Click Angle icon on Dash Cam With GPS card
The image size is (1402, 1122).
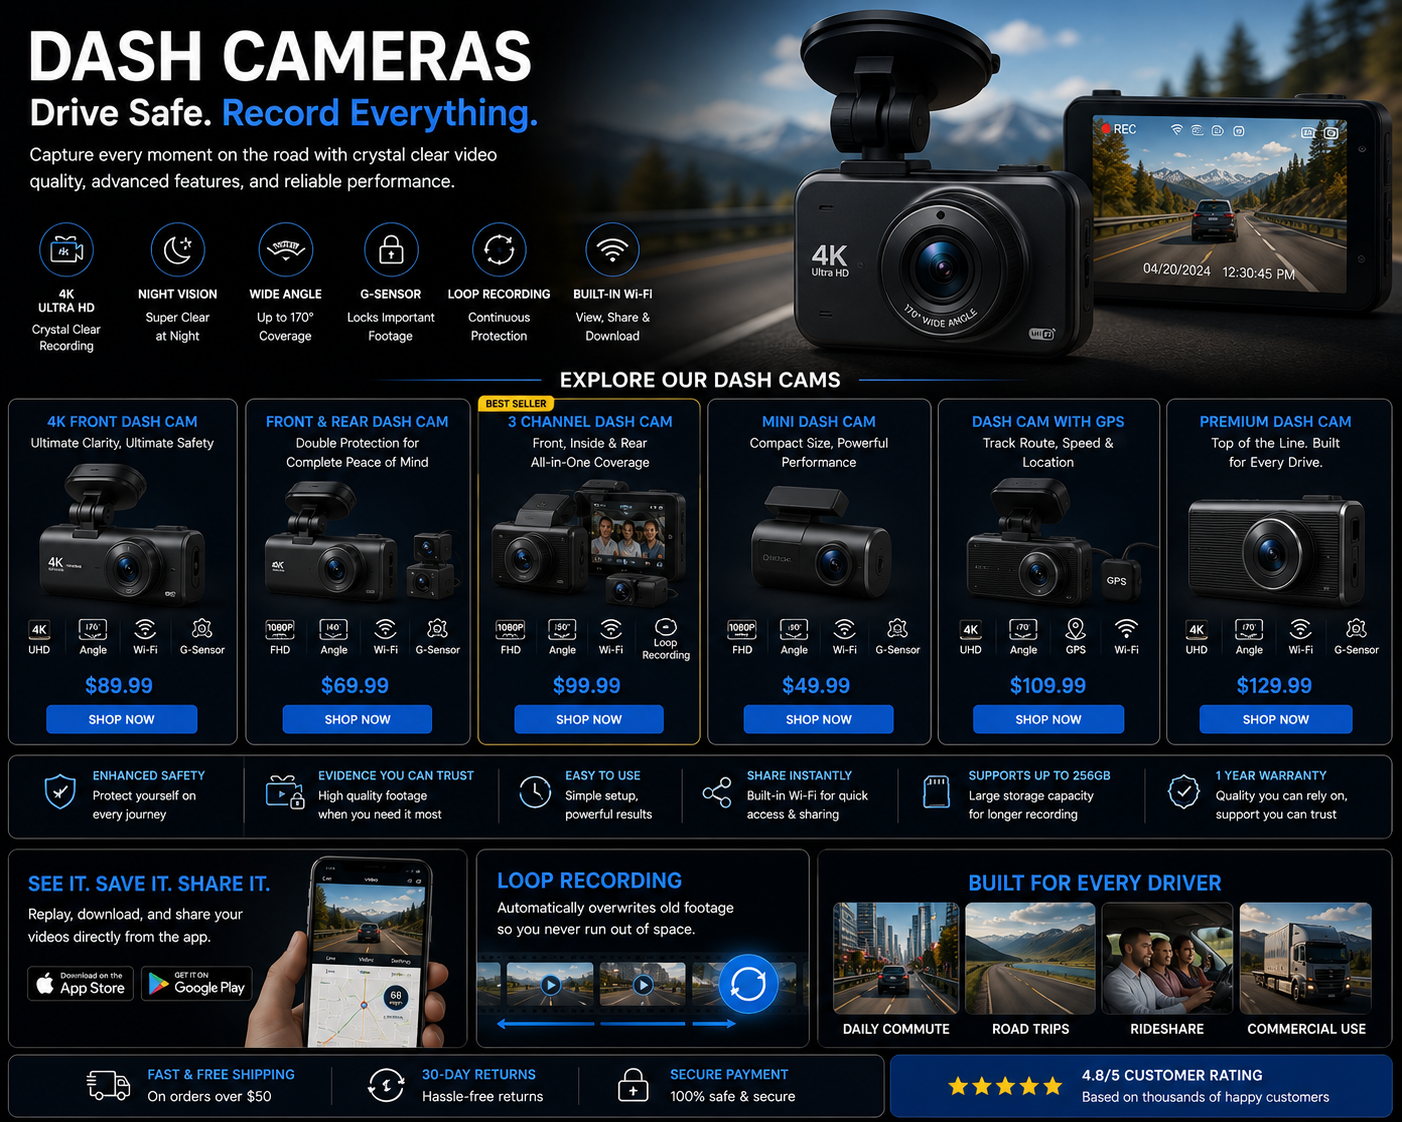[1023, 629]
